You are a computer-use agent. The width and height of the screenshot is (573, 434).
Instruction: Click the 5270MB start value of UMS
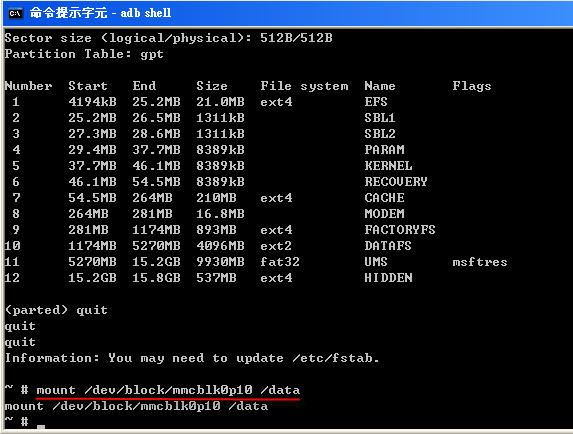[92, 262]
